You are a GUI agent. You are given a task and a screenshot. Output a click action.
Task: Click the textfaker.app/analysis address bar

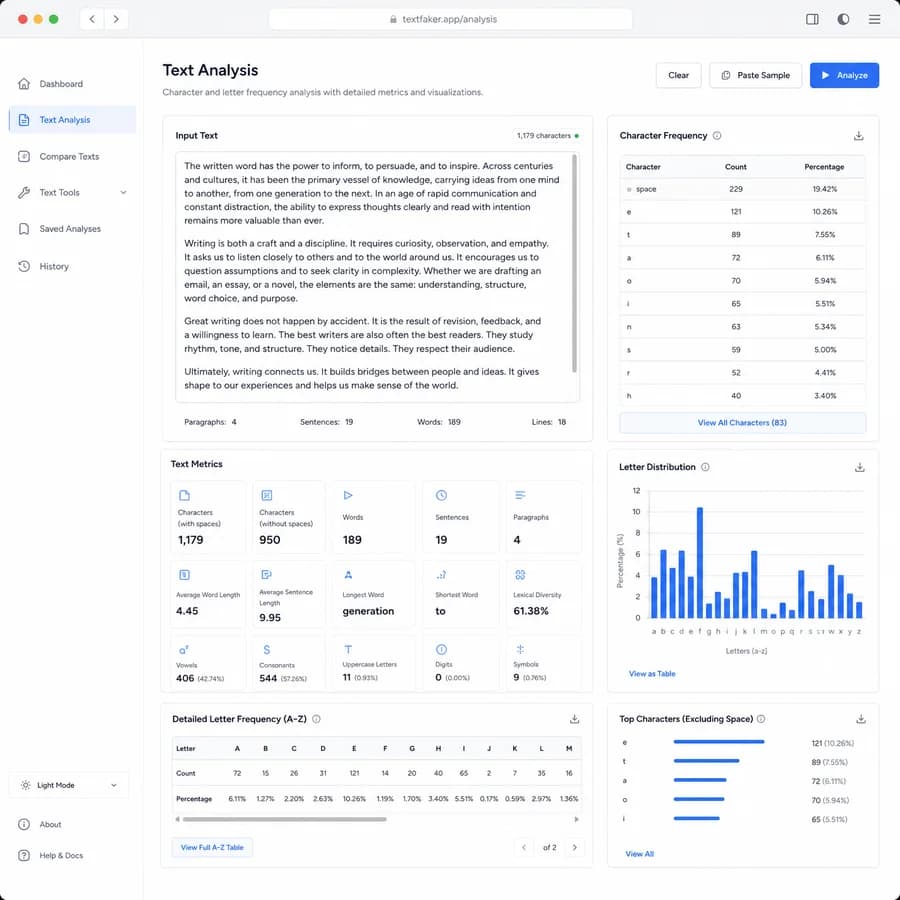point(450,19)
